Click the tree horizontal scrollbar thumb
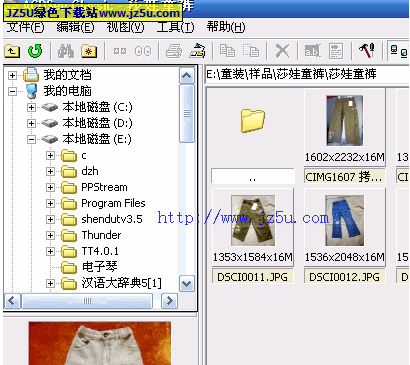This screenshot has height=365, width=410. click(x=87, y=301)
